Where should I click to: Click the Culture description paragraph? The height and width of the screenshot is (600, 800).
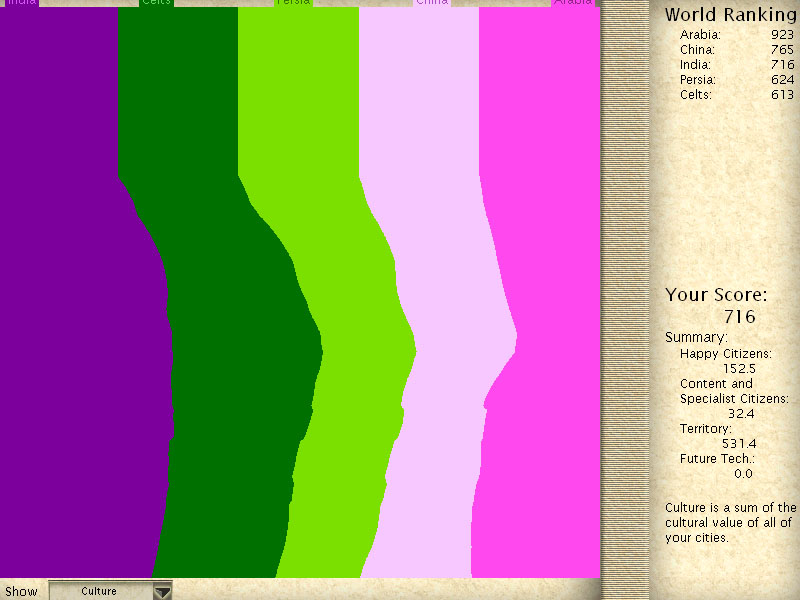(x=730, y=522)
